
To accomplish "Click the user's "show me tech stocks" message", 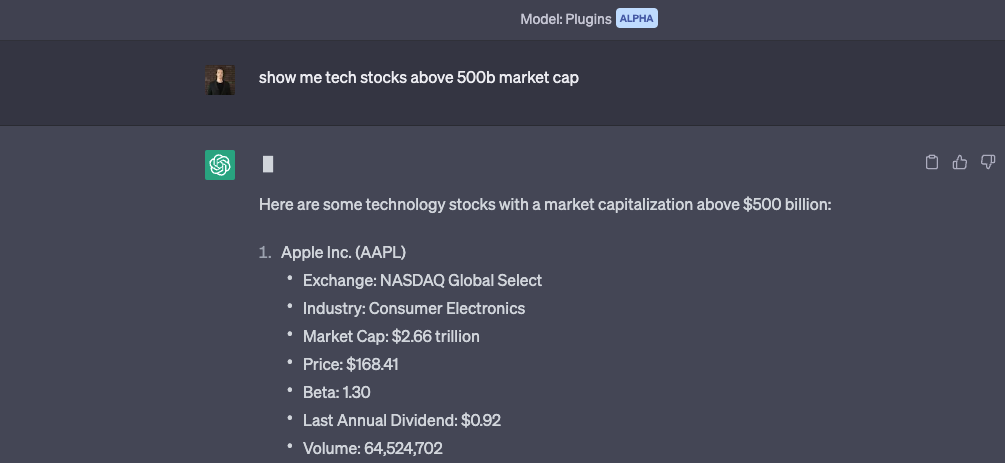I will [418, 77].
